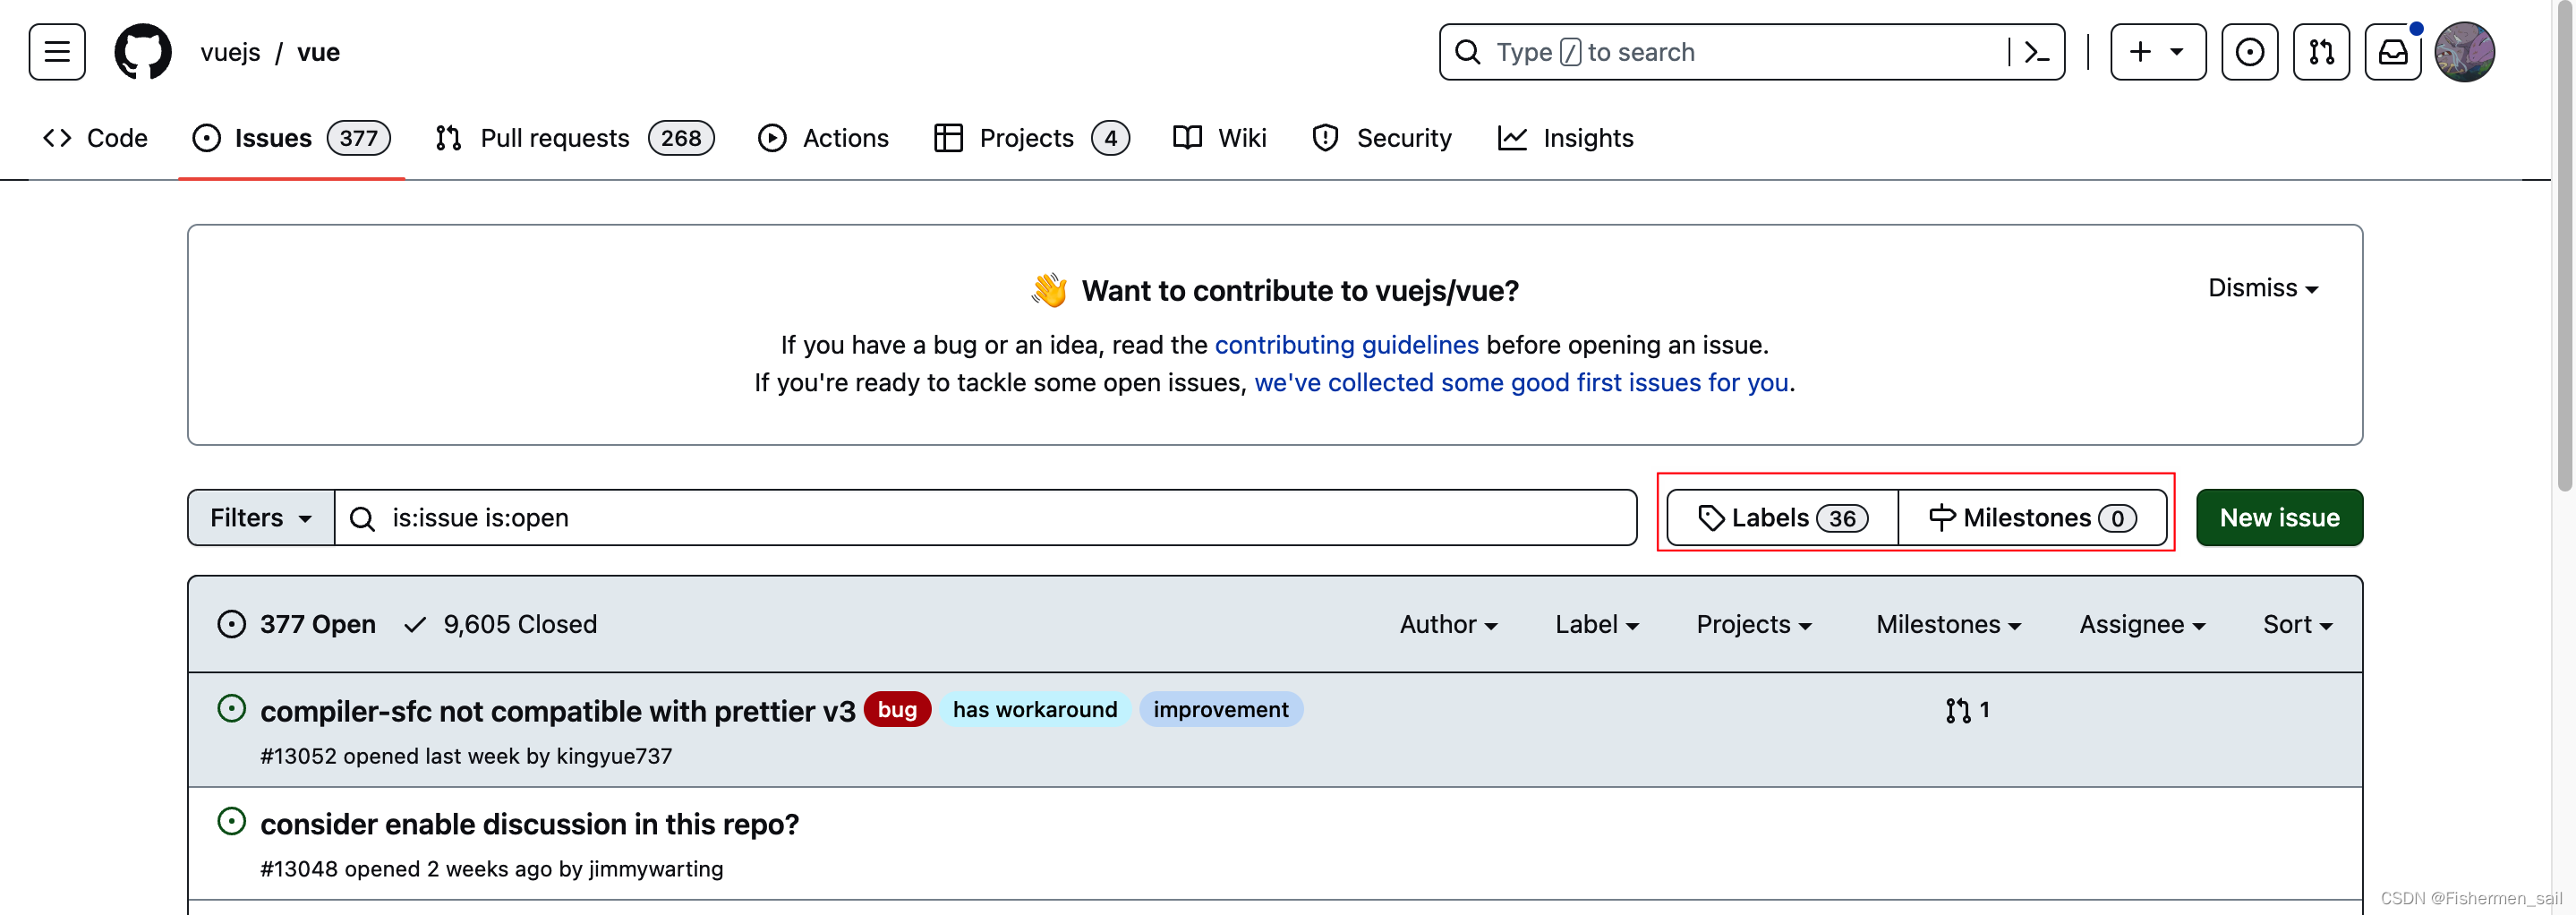Switch to the Code tab
Viewport: 2576px width, 915px height.
tap(96, 138)
